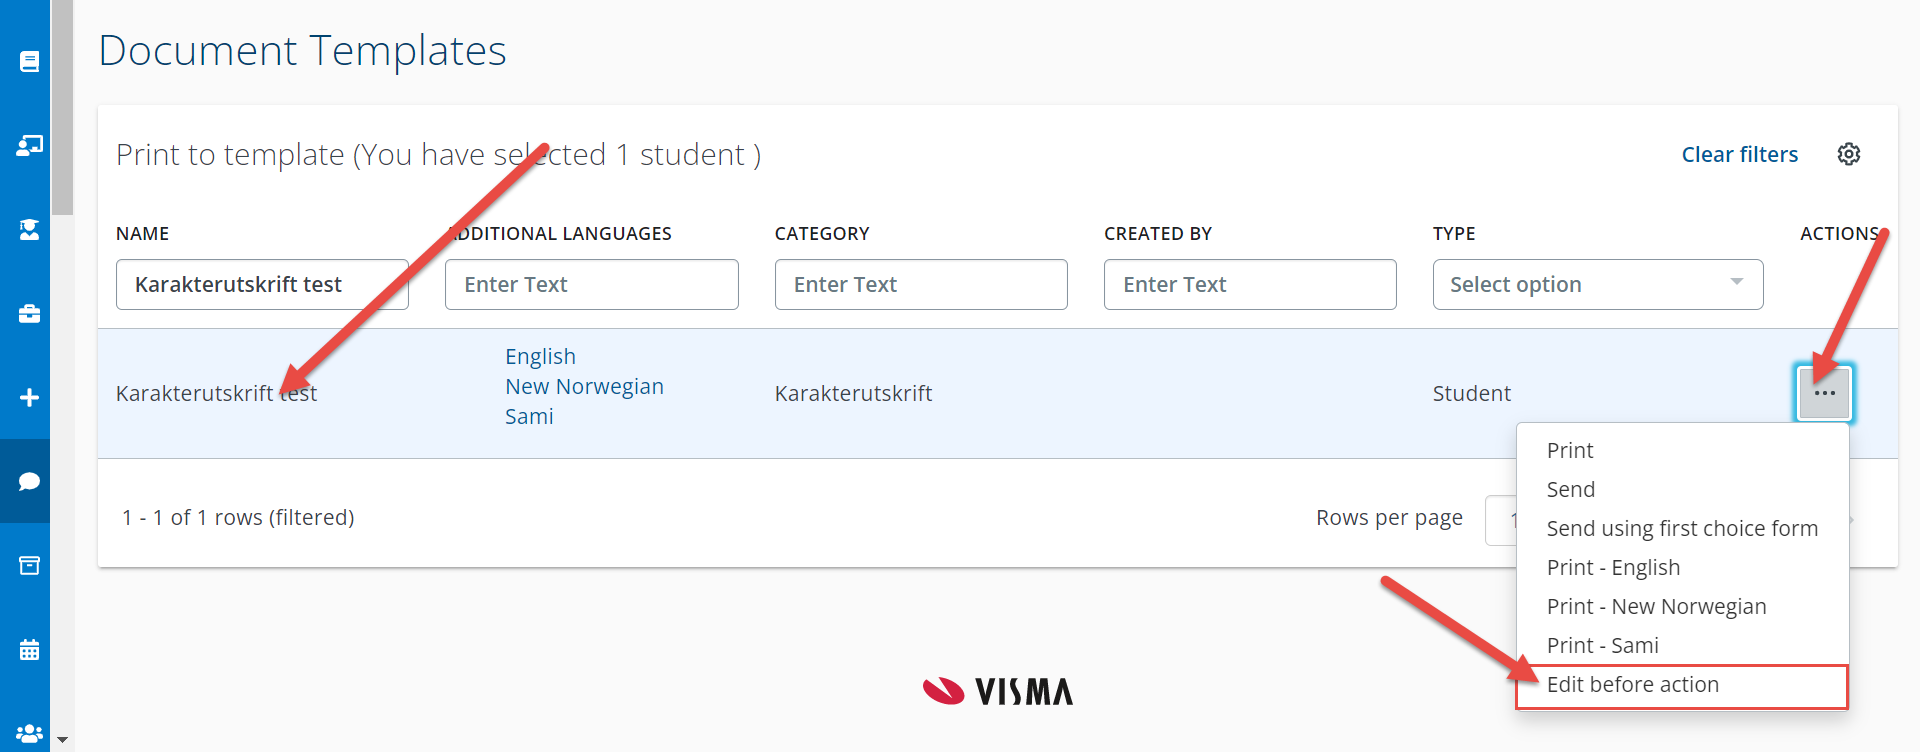Click the calendar sidebar icon
1920x752 pixels.
(29, 650)
